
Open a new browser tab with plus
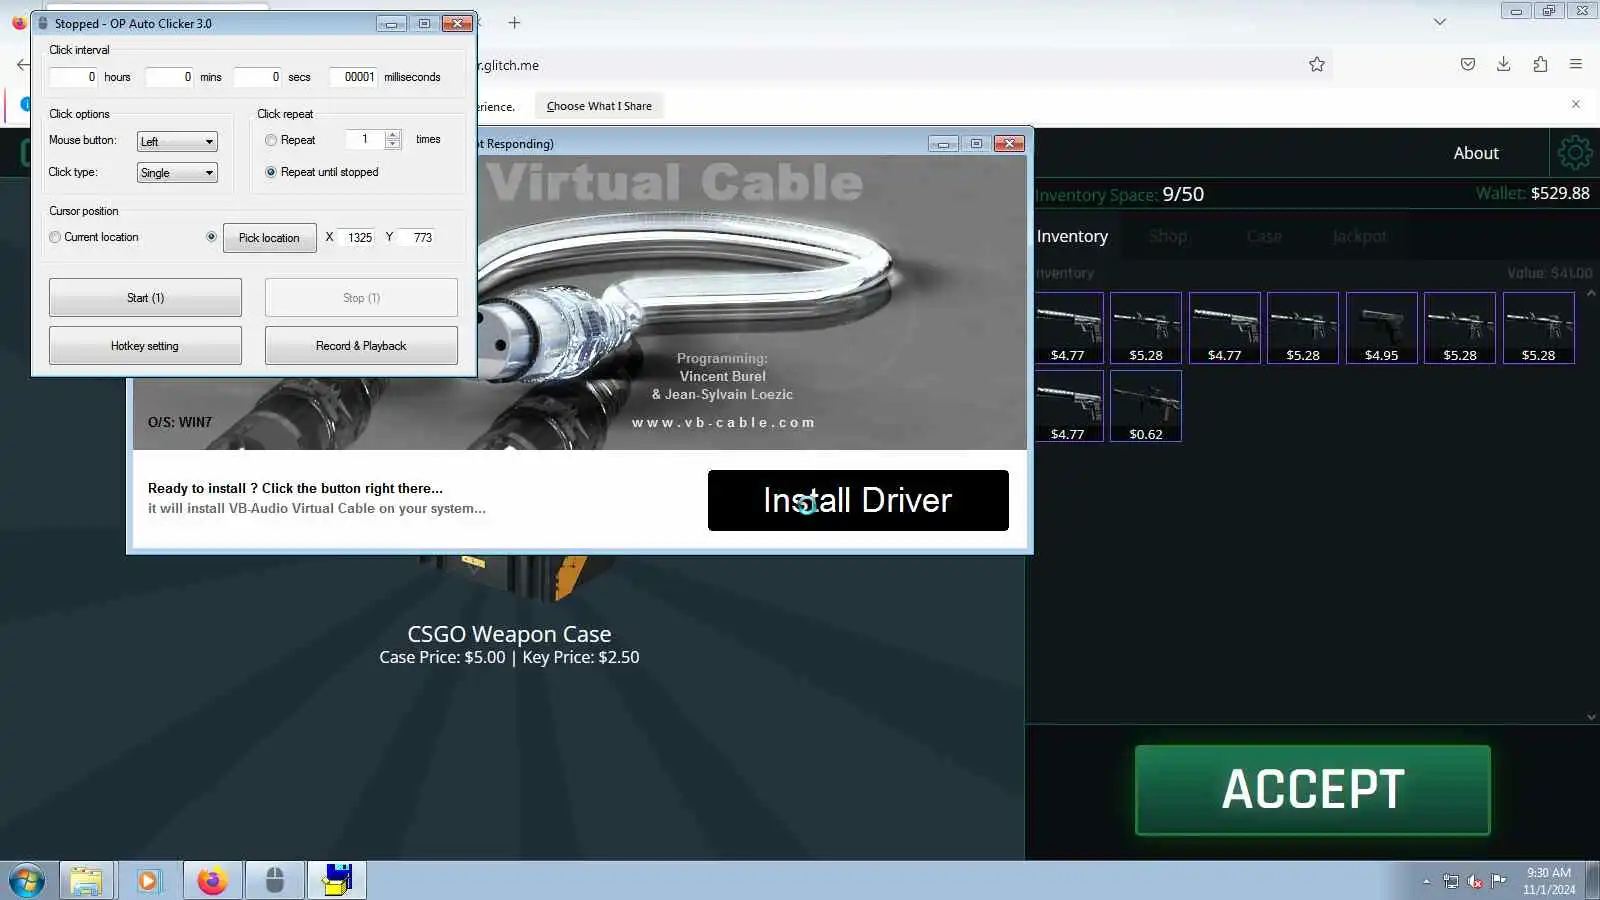tap(514, 22)
